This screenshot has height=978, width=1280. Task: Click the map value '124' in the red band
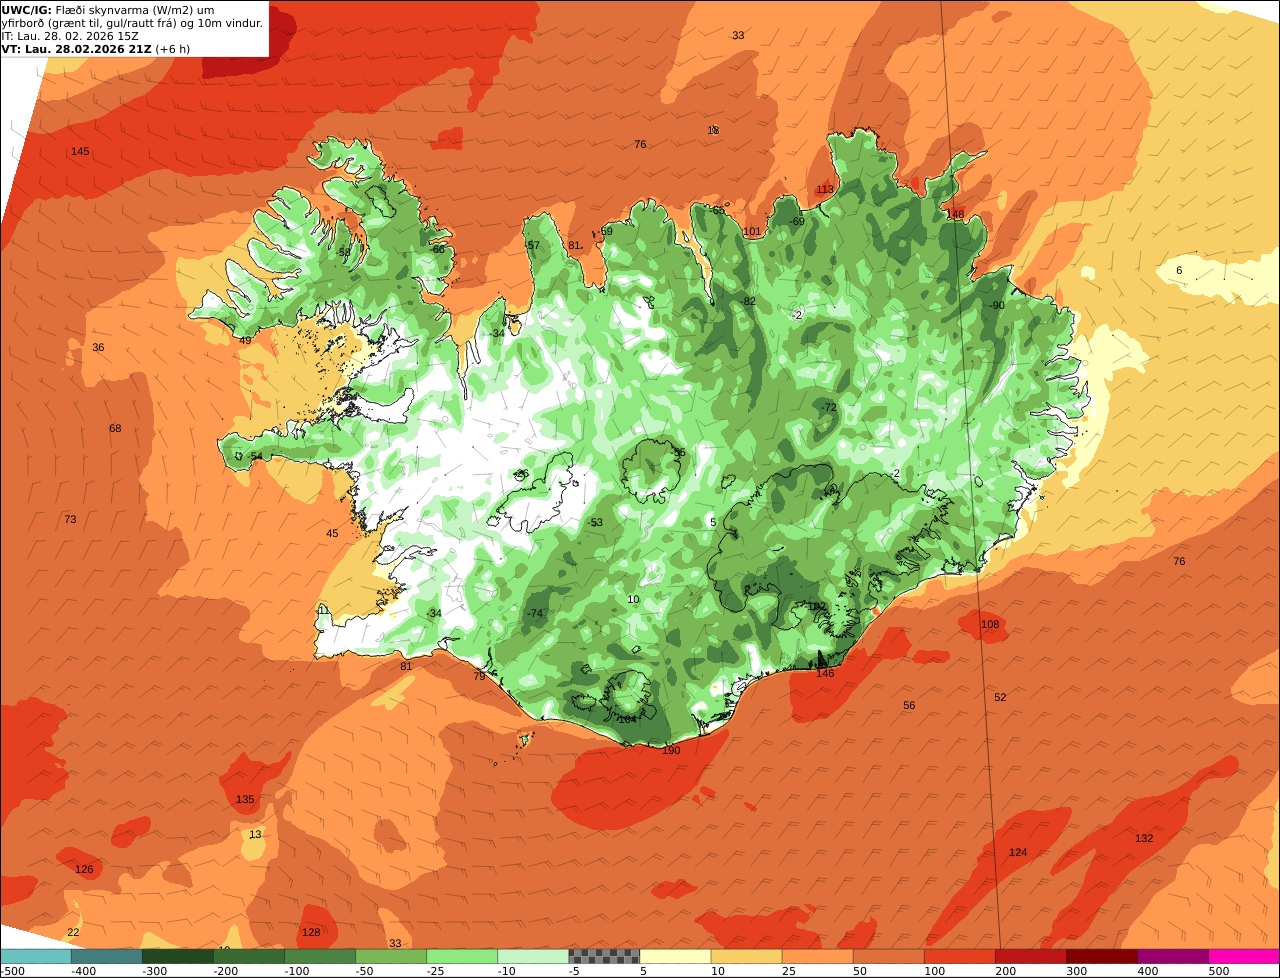pos(1018,852)
